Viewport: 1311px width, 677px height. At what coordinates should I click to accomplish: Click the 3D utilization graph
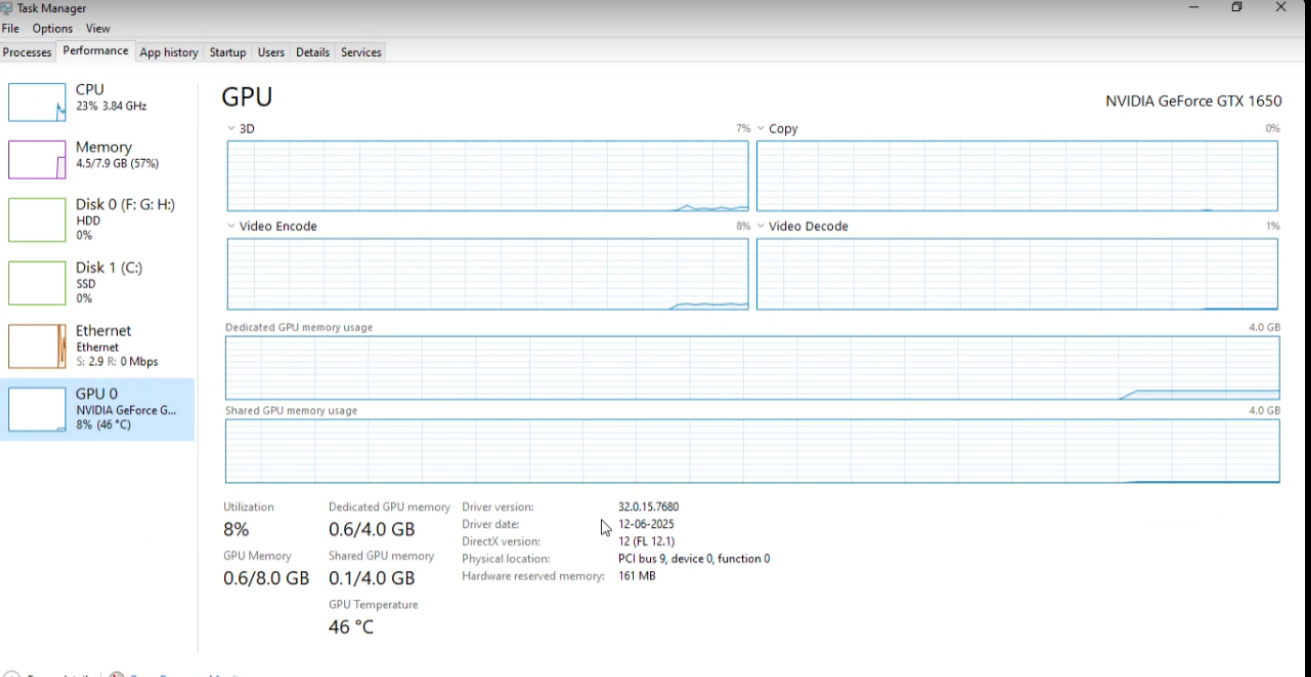point(487,176)
